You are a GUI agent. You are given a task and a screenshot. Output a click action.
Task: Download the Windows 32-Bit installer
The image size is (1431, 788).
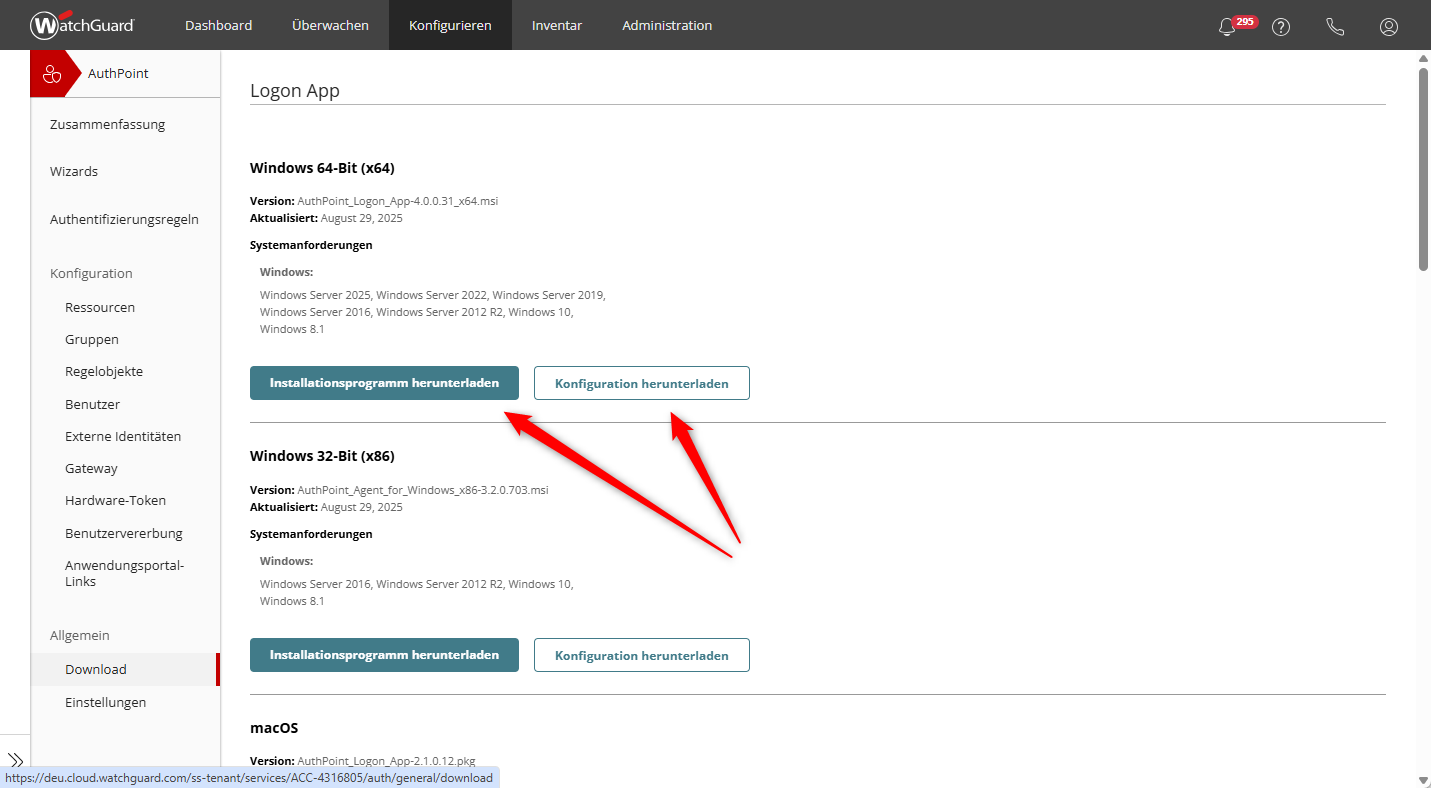(384, 655)
